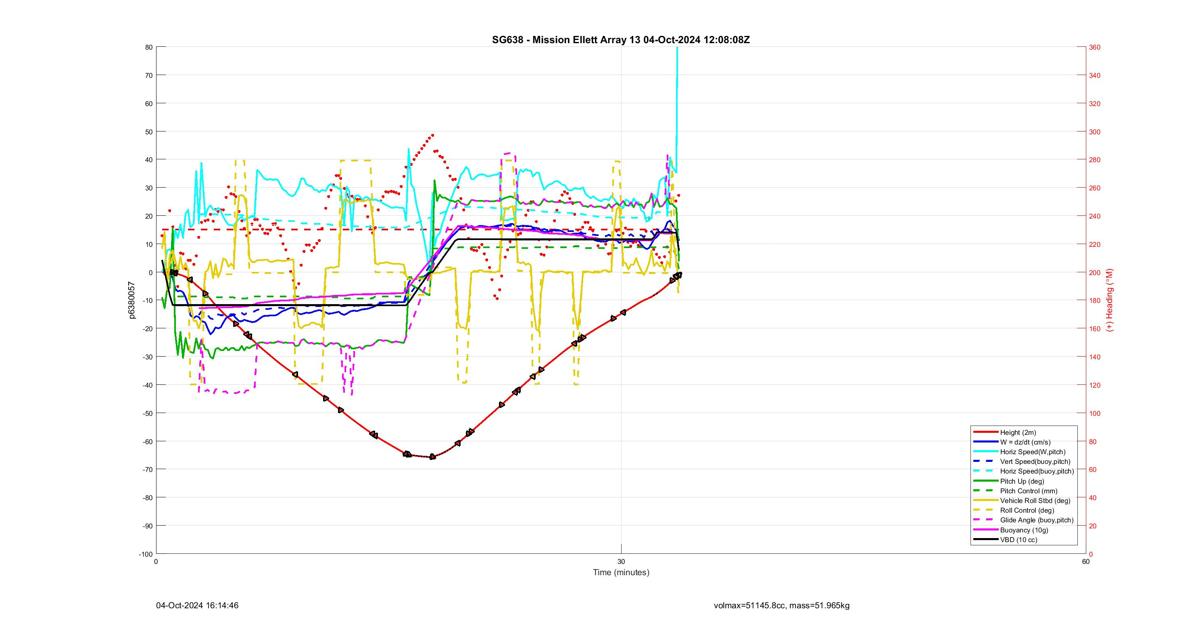Select the "Pitch Control (mm)" legend label
The image size is (1200, 622).
[1030, 491]
